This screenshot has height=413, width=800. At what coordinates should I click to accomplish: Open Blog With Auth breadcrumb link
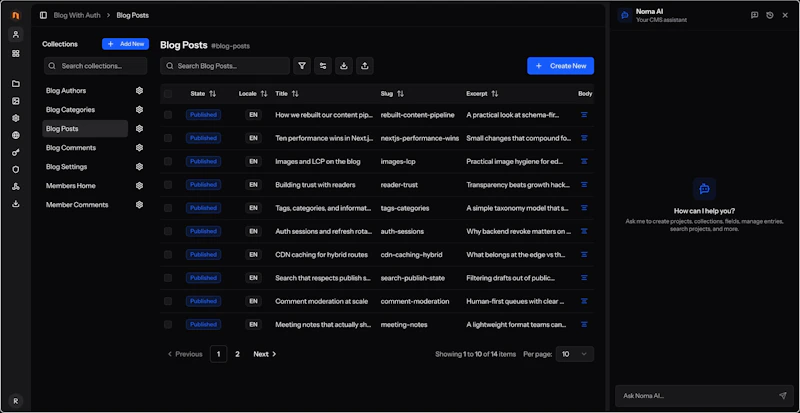click(77, 15)
